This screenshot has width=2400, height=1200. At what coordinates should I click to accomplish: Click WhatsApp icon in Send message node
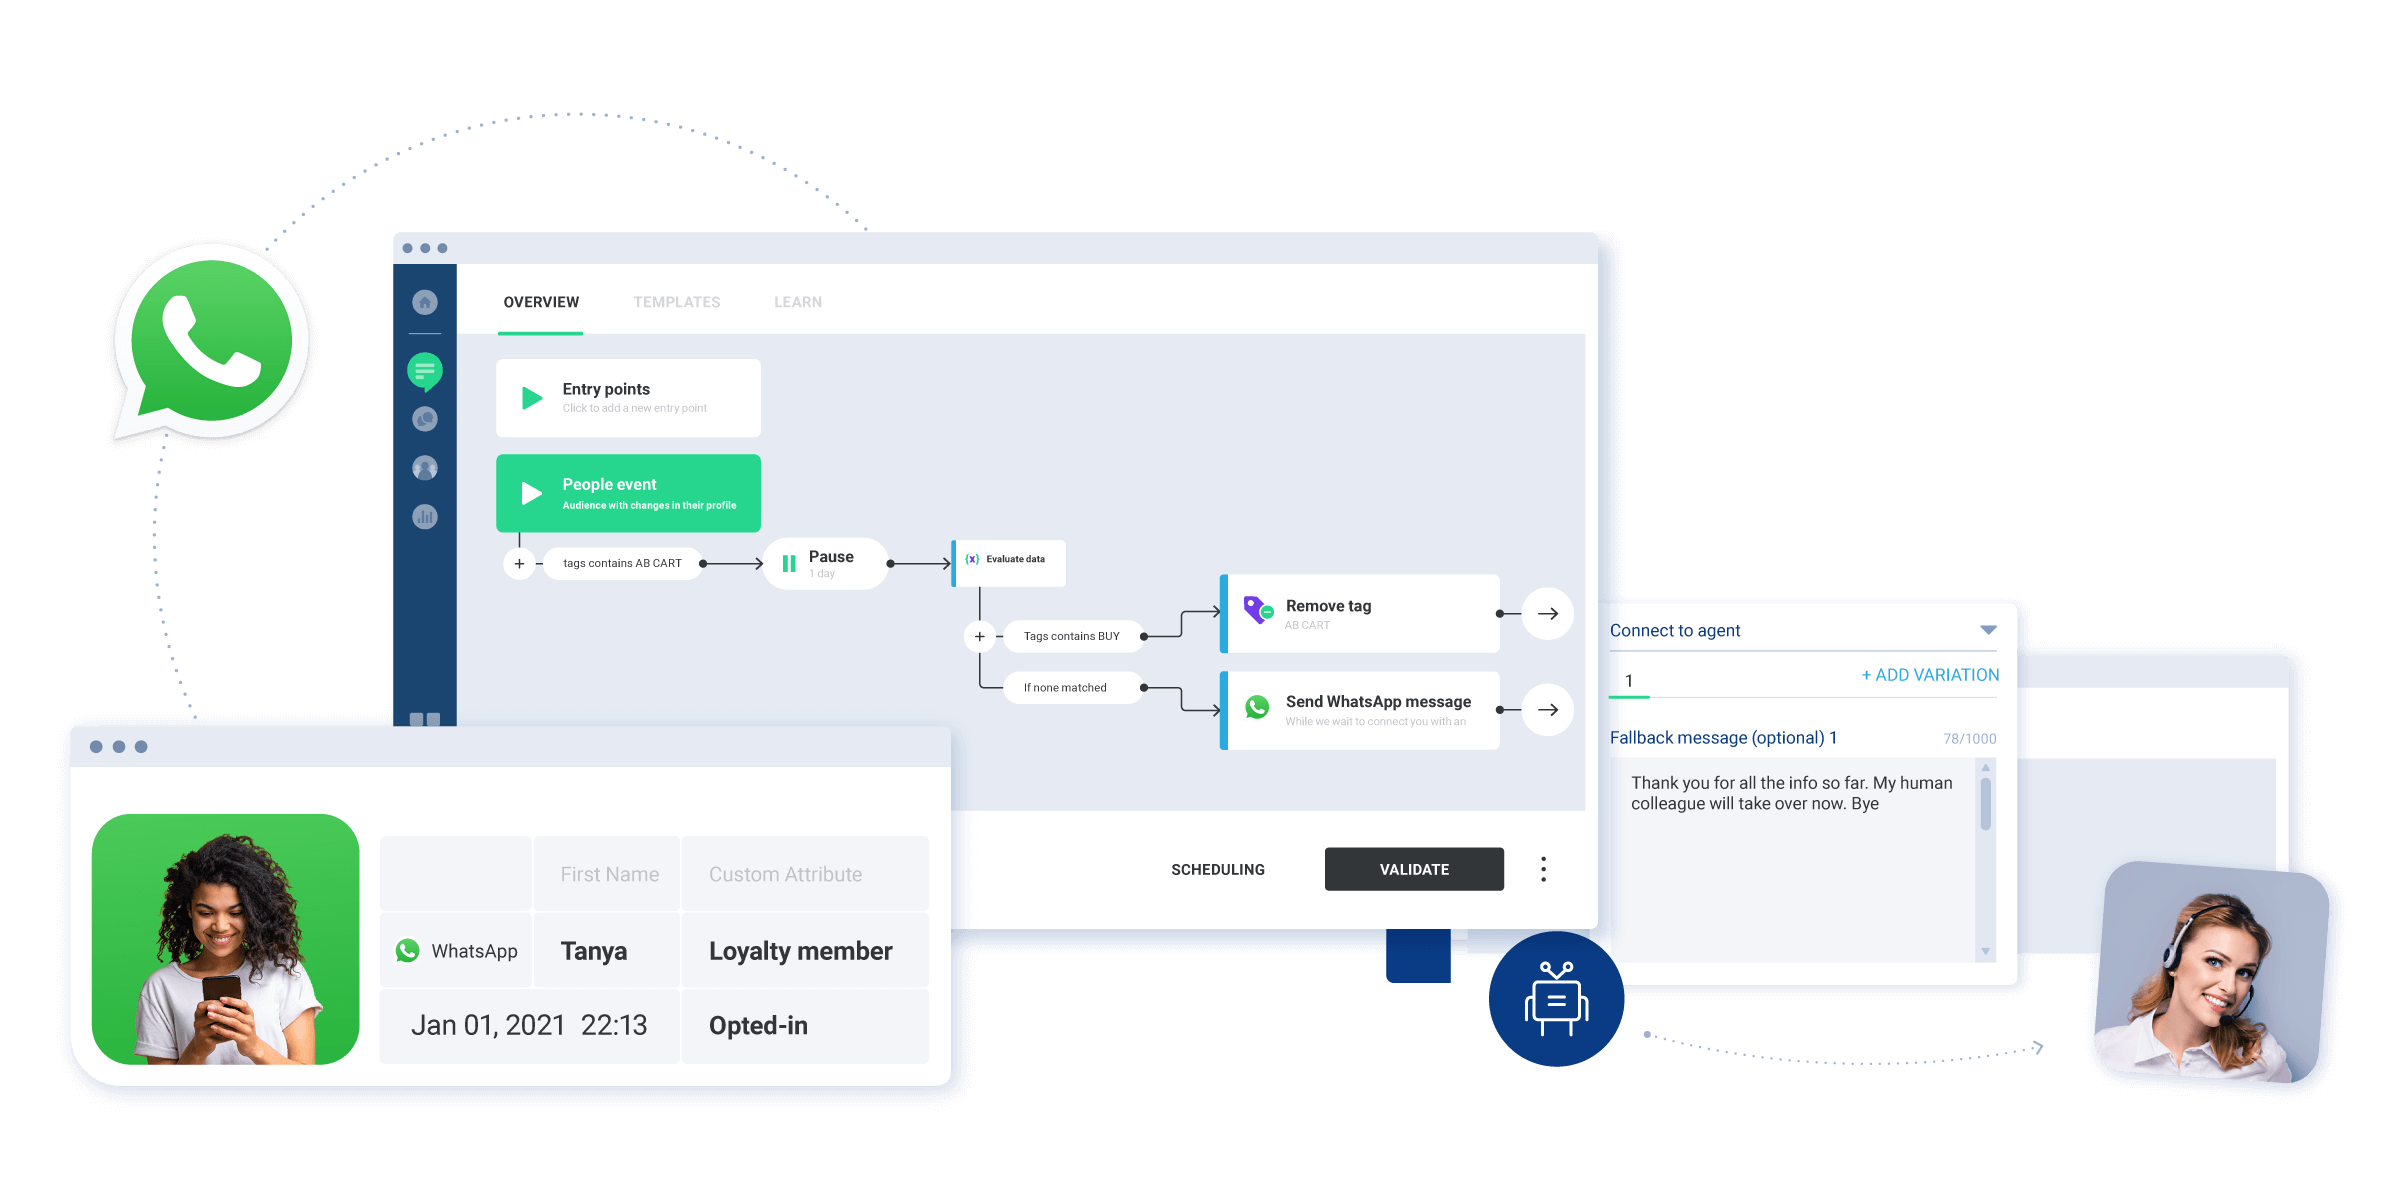tap(1257, 708)
